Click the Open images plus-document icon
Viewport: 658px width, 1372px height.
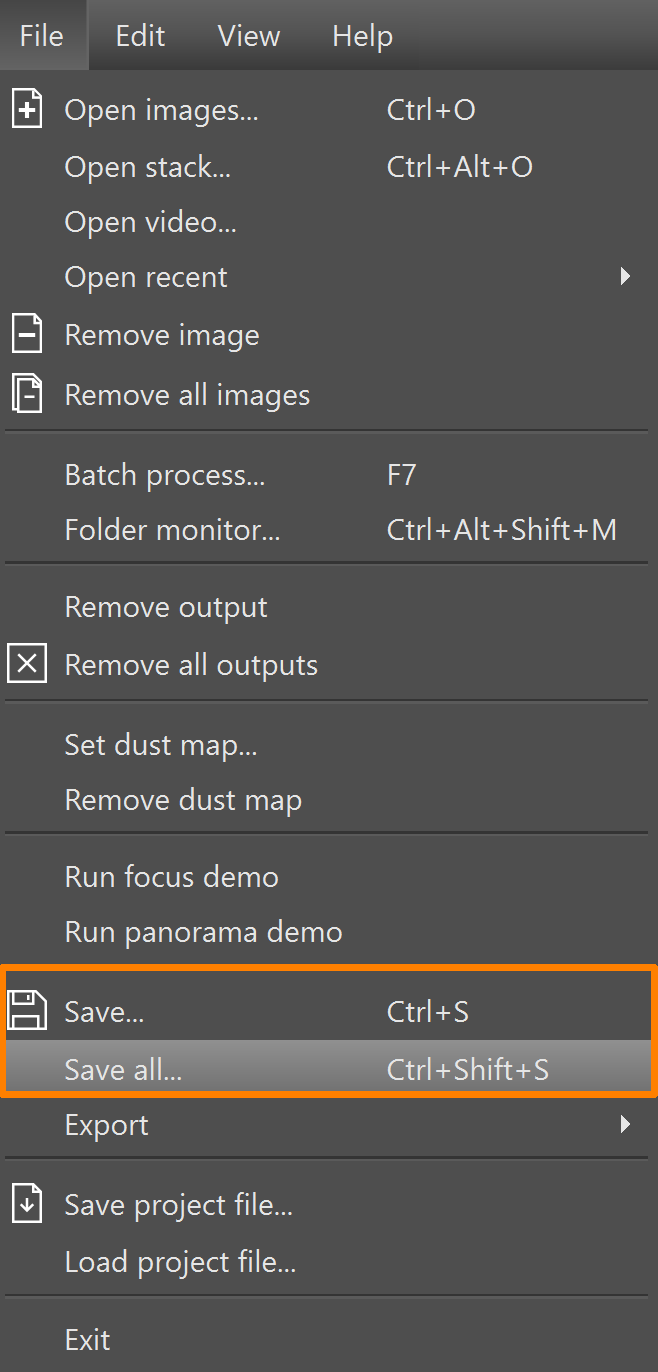(x=27, y=109)
